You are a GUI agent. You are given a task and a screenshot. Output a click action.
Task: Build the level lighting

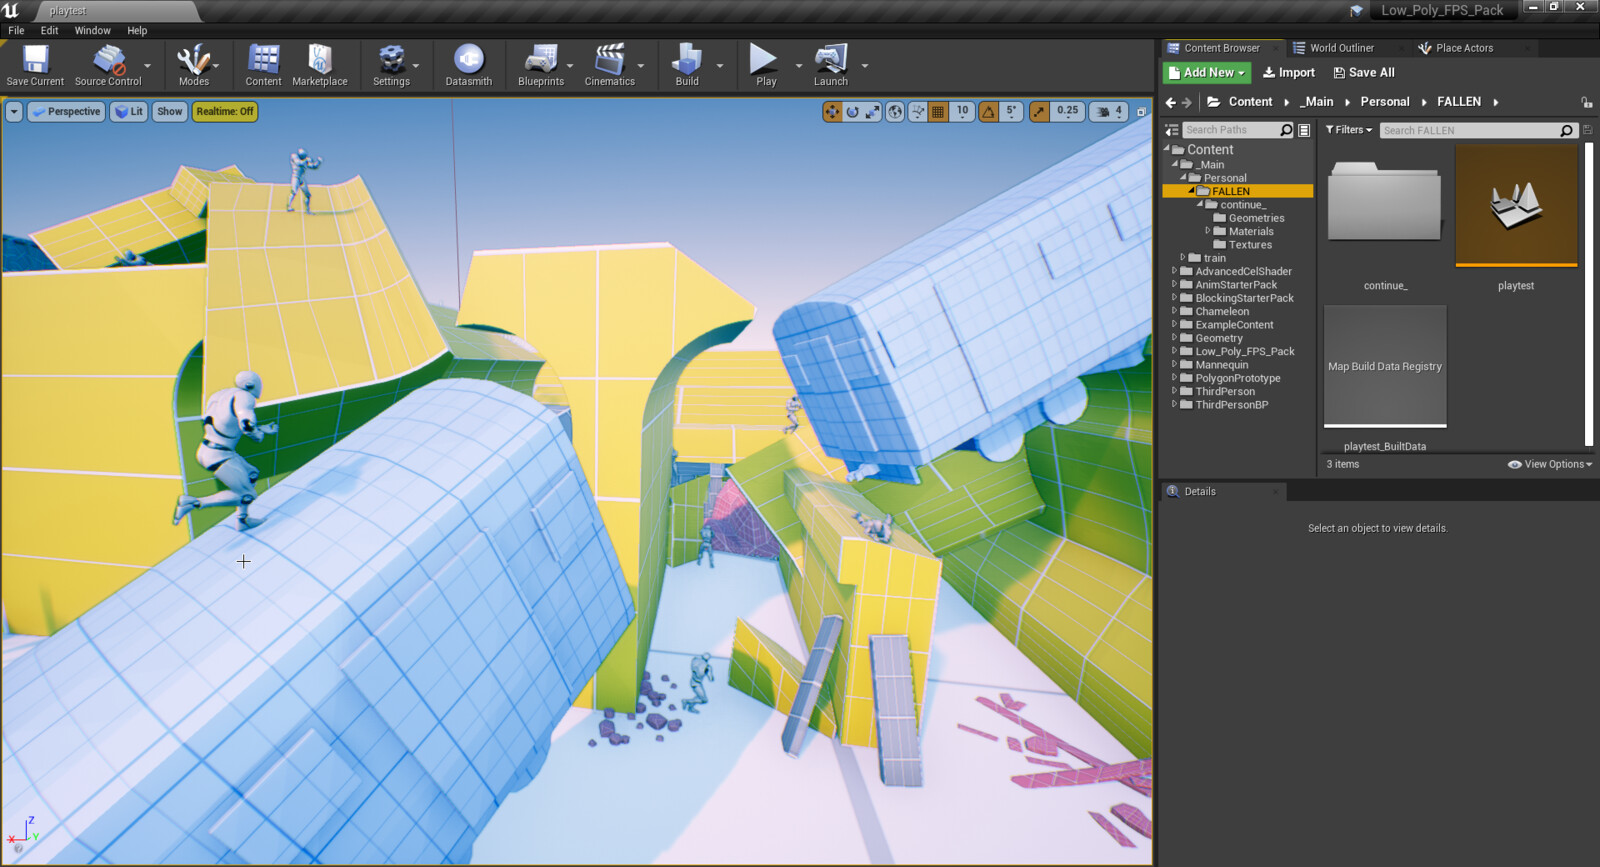click(x=687, y=66)
